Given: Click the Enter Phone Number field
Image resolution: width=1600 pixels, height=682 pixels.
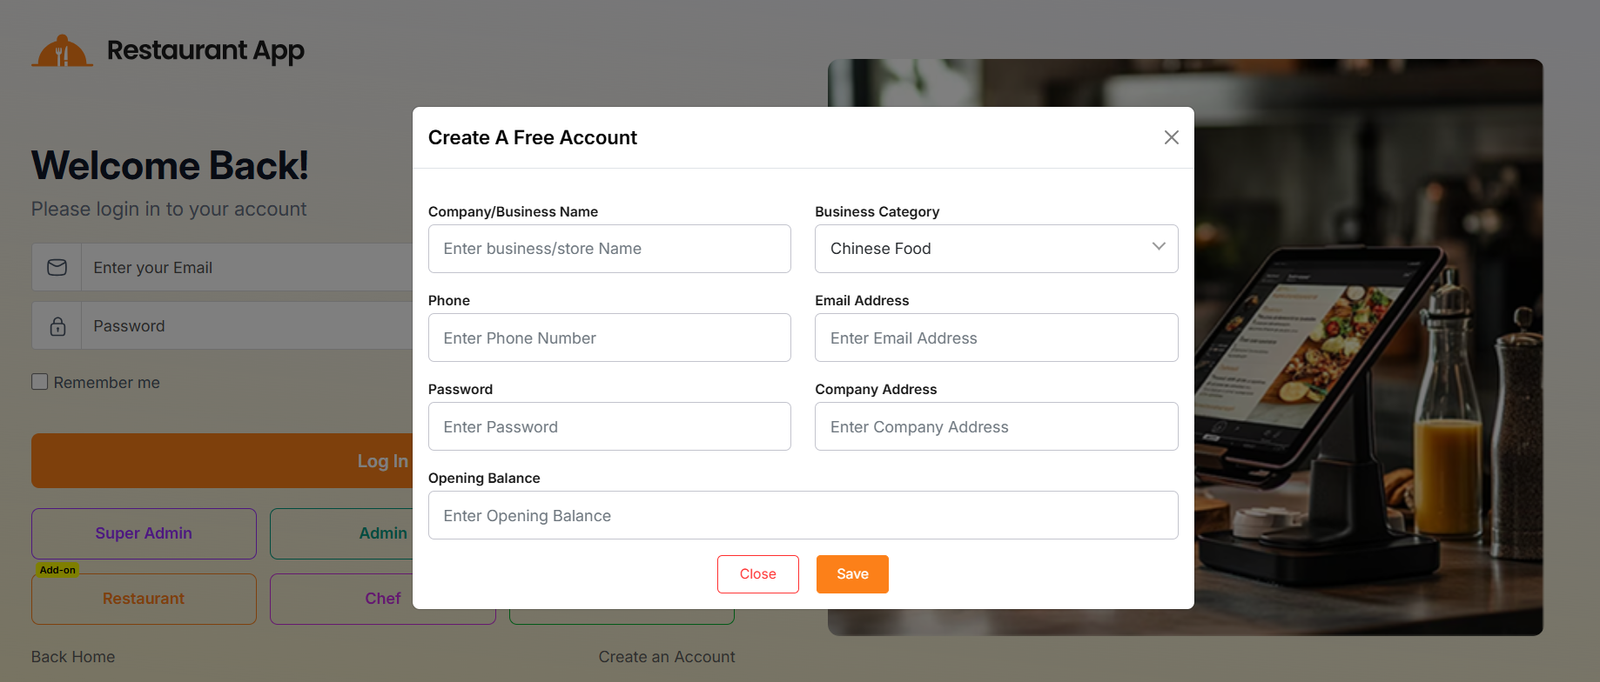Looking at the screenshot, I should 609,338.
